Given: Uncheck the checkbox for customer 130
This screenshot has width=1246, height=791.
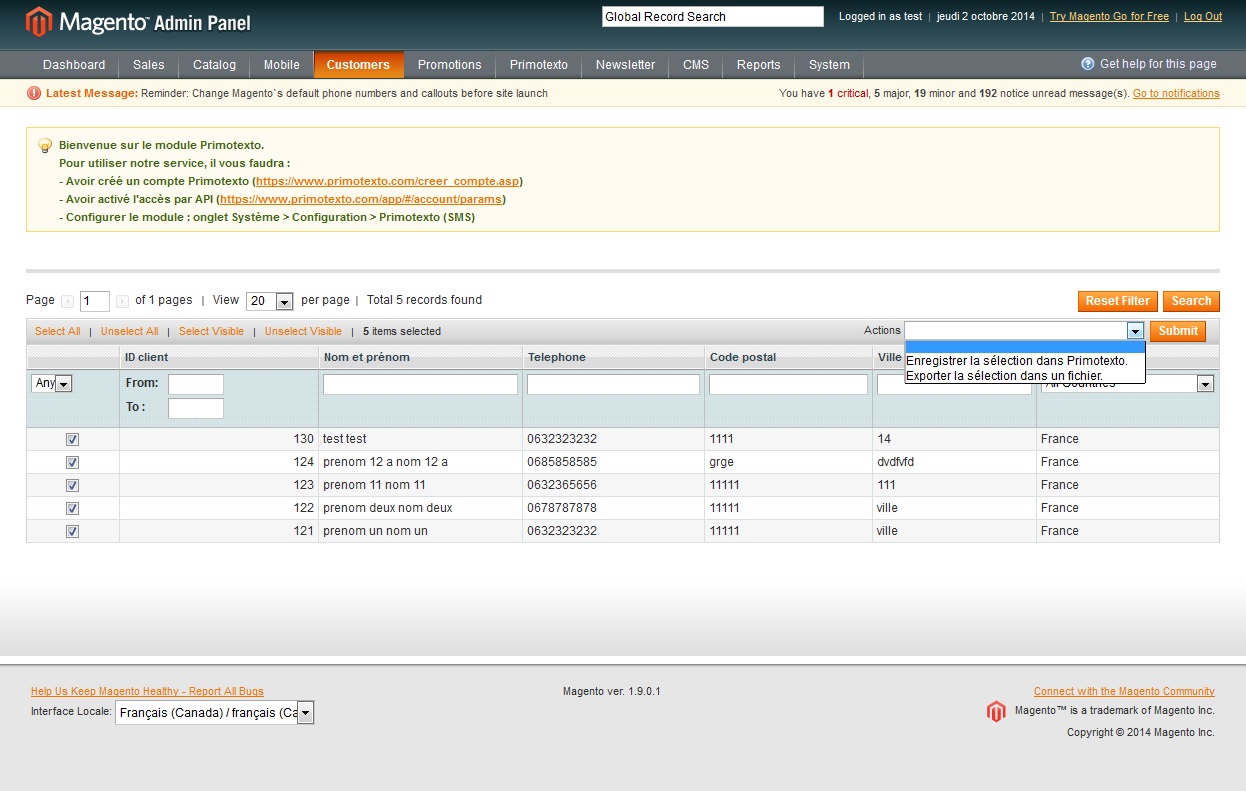Looking at the screenshot, I should click(72, 439).
